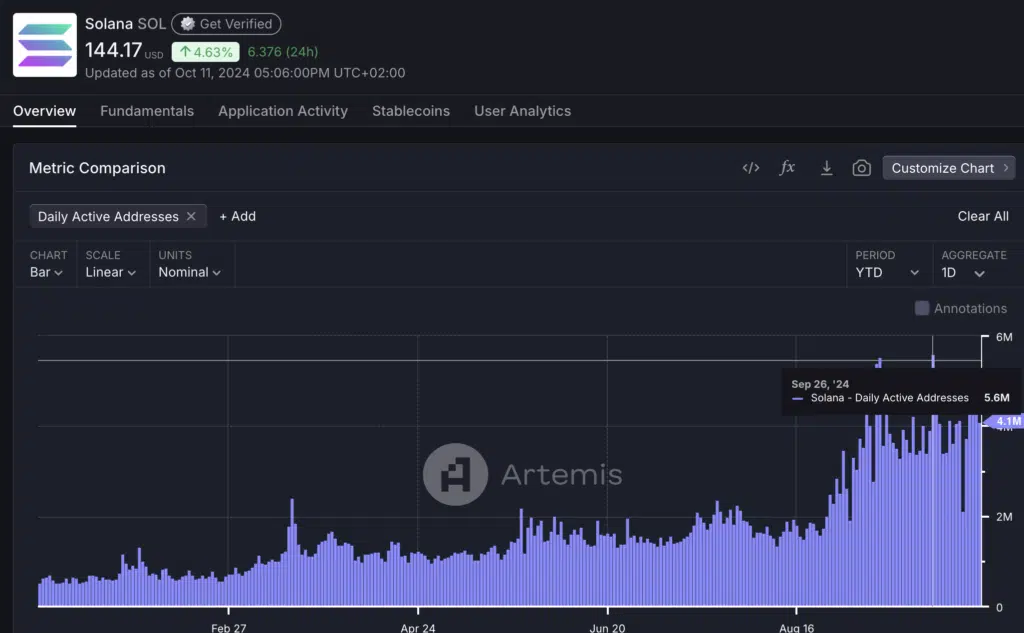Viewport: 1024px width, 633px height.
Task: Click the Feb 27 axis label
Action: [229, 628]
